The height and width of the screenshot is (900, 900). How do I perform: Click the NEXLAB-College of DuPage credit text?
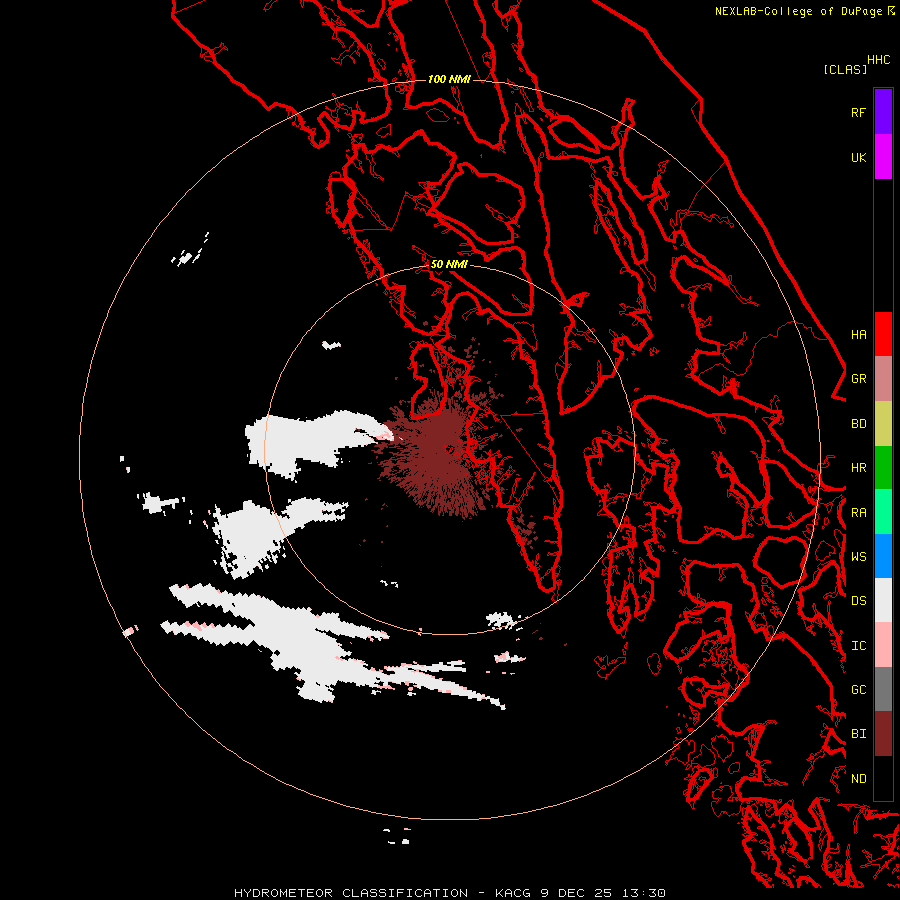(x=799, y=11)
